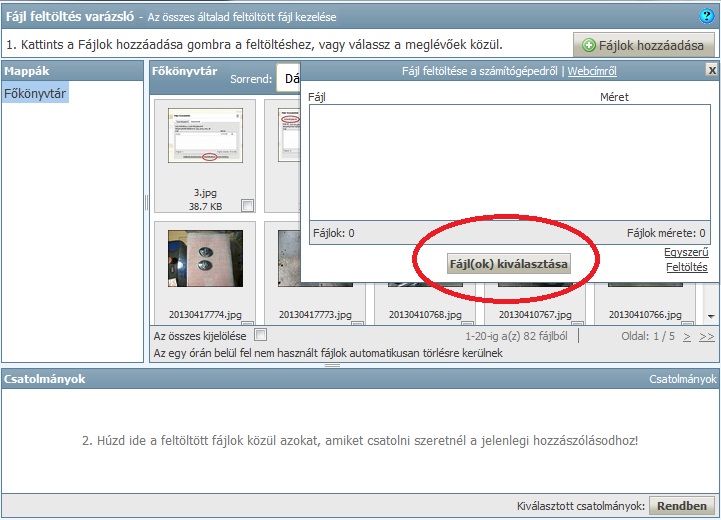Open the Sorrend sort dropdown
The width and height of the screenshot is (721, 520).
pyautogui.click(x=288, y=78)
